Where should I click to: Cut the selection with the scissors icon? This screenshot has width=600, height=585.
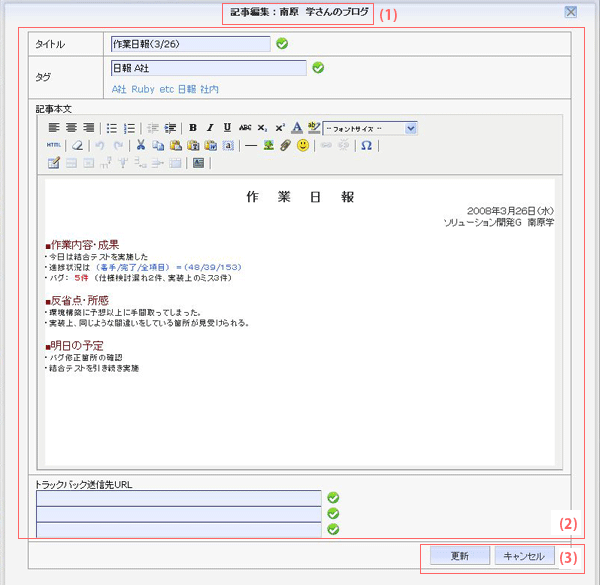[x=141, y=145]
